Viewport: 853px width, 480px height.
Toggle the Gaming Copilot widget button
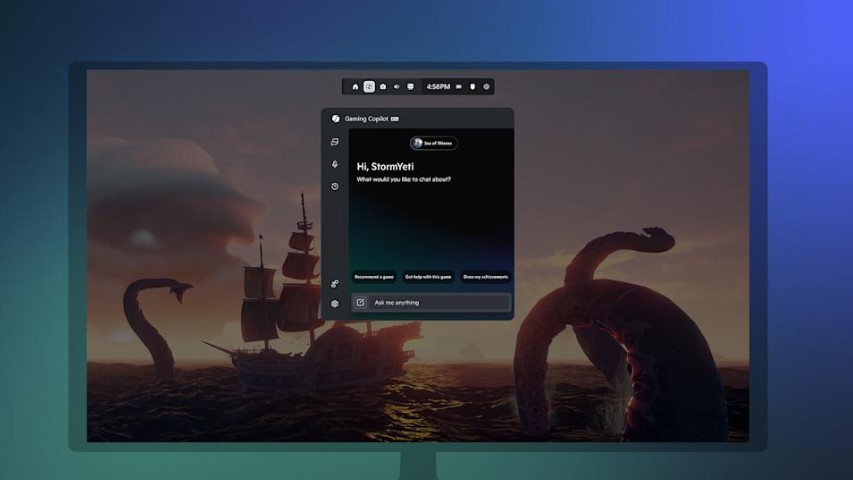(x=369, y=87)
